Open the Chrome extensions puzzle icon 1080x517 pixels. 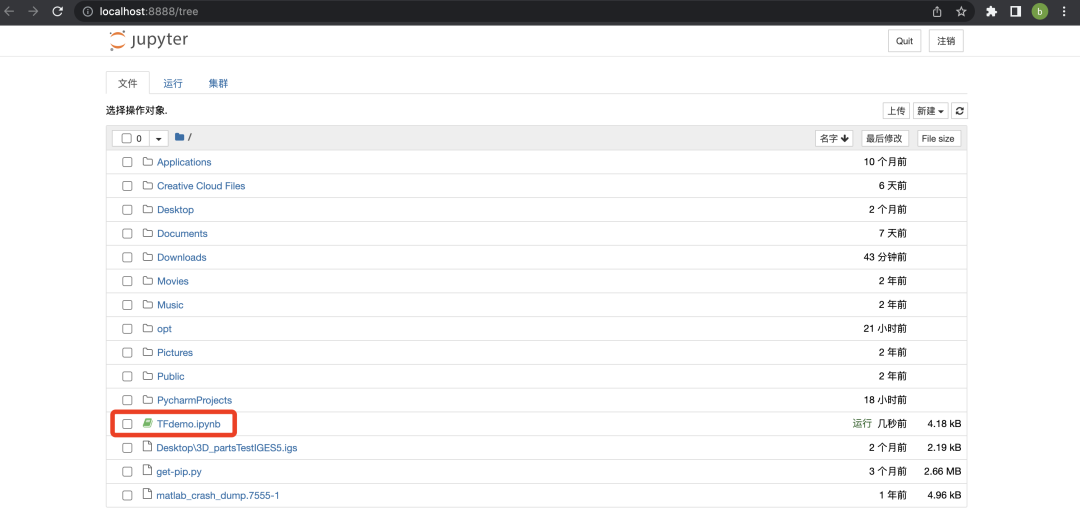[992, 11]
